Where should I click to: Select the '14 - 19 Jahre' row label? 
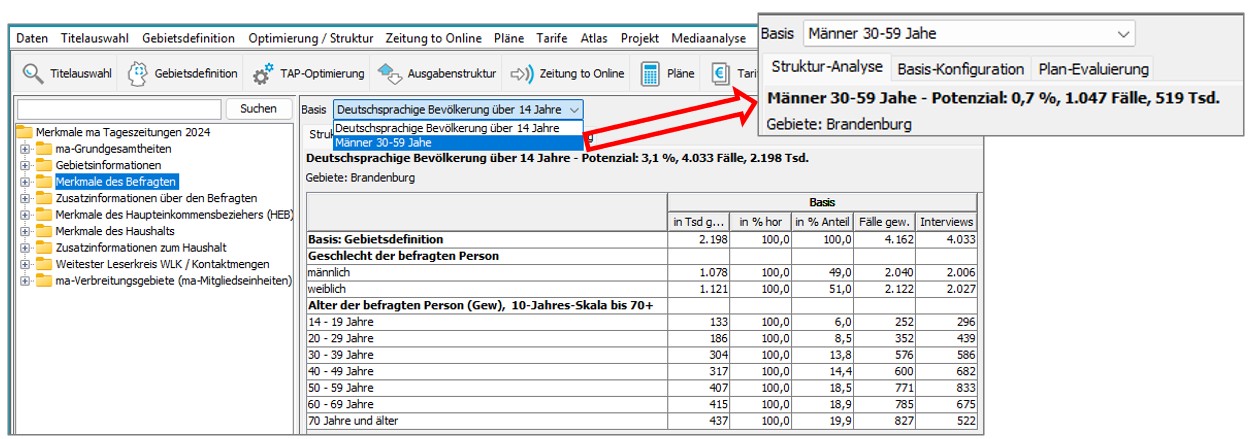click(x=341, y=321)
